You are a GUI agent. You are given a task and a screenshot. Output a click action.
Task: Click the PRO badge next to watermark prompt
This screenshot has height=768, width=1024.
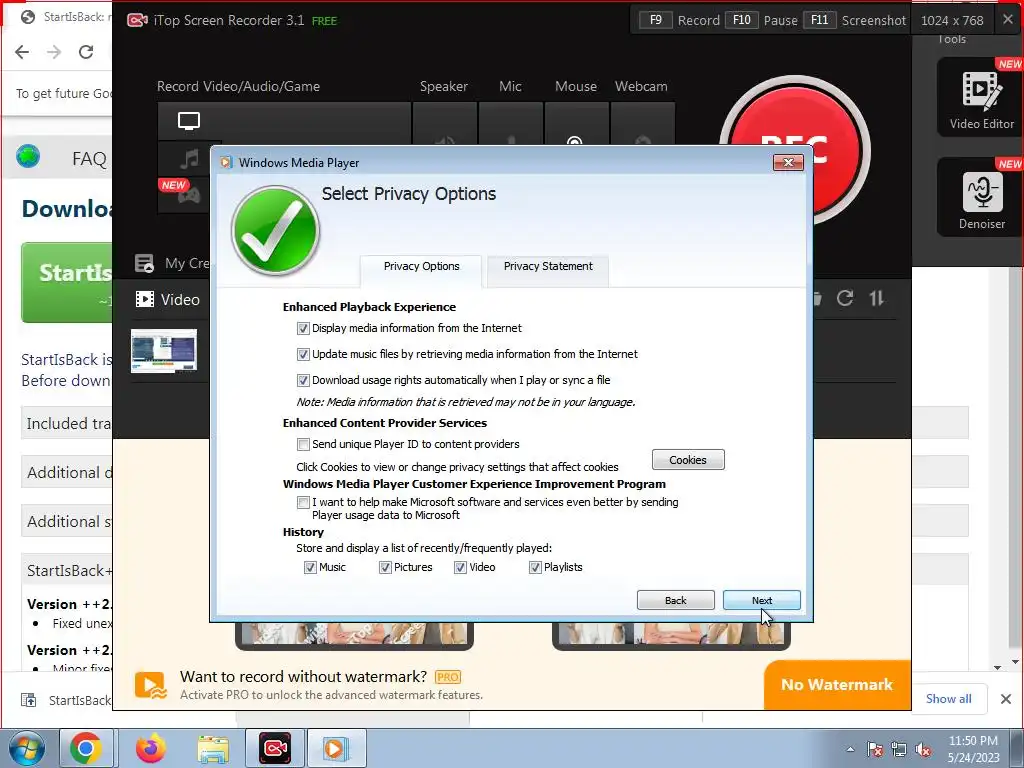448,677
